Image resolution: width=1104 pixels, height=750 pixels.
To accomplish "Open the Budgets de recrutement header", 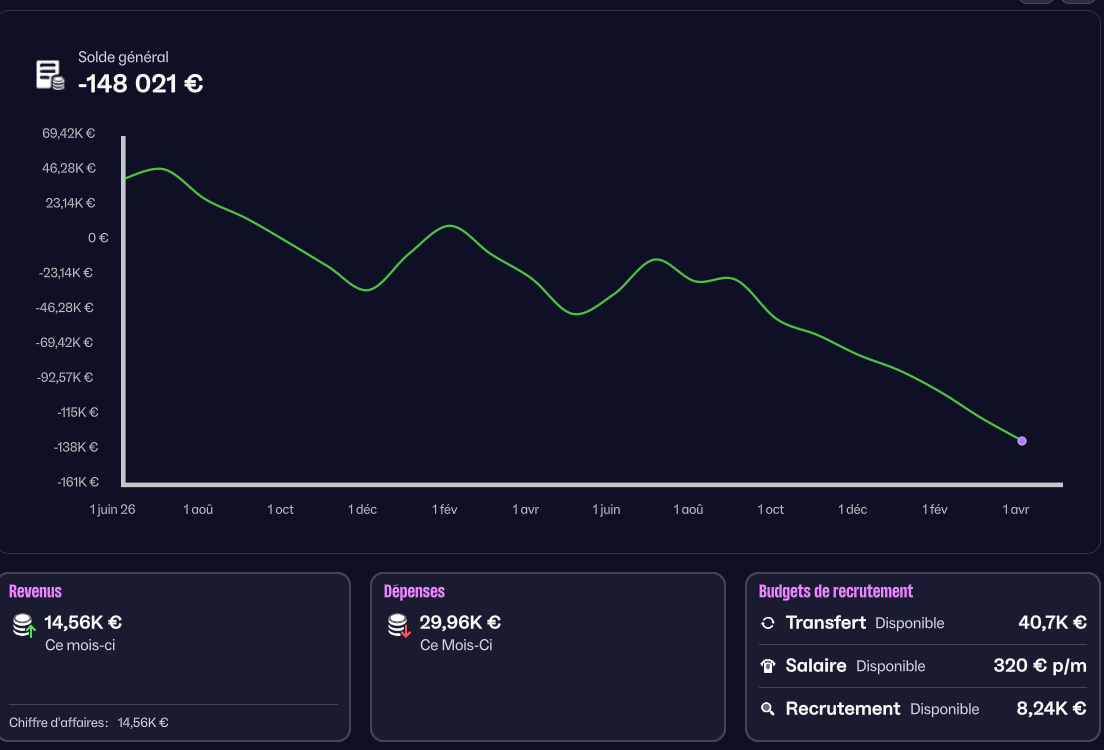I will coord(836,591).
